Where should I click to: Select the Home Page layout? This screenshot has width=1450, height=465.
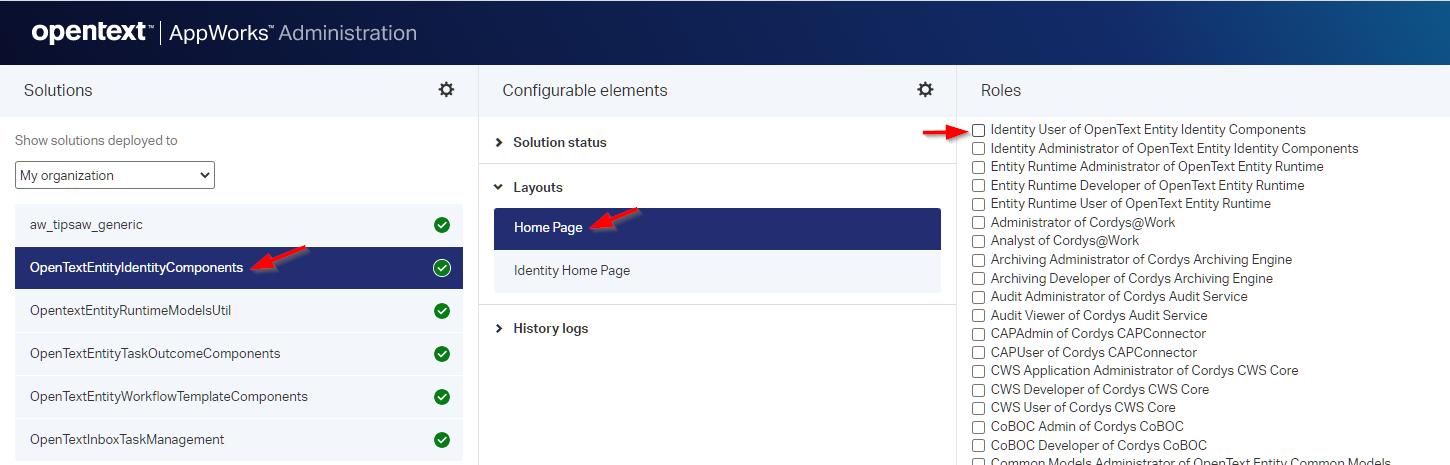tap(548, 228)
